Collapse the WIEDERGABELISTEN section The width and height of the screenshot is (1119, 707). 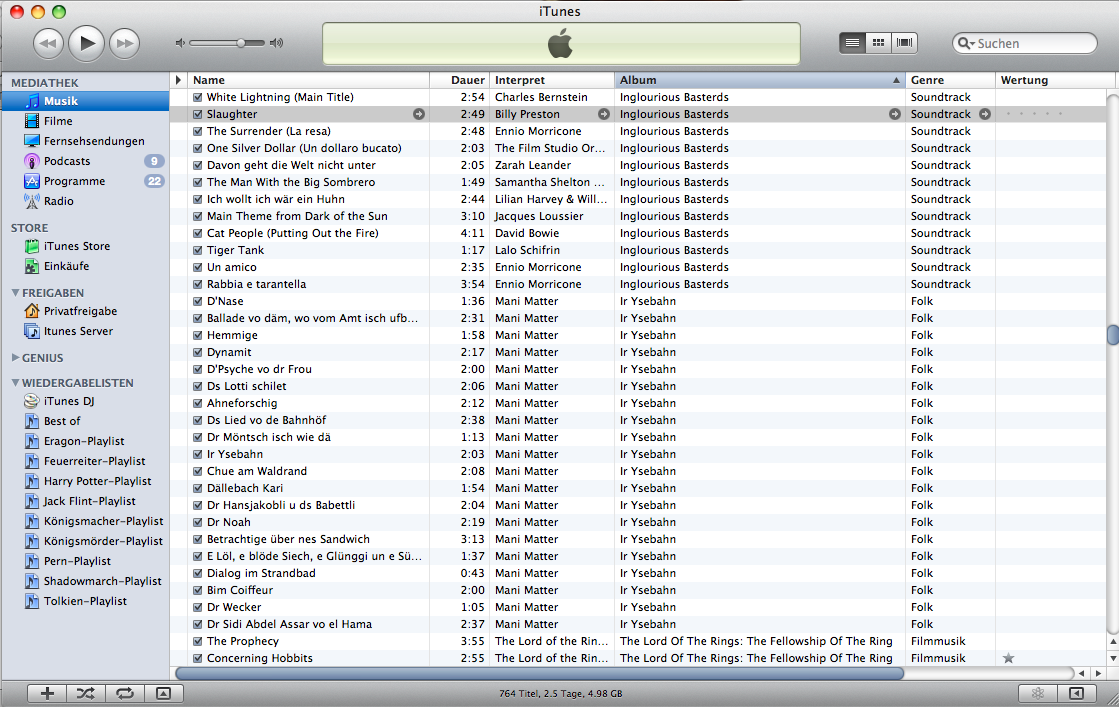16,382
